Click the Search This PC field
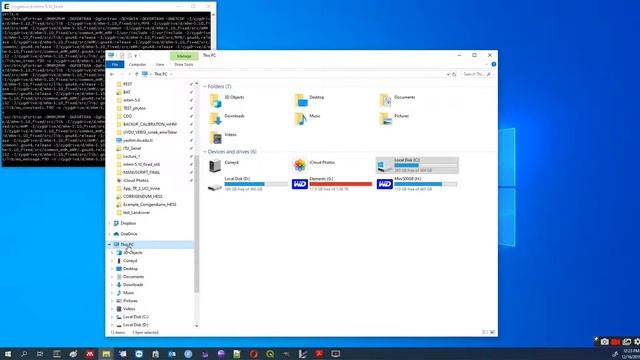 click(x=477, y=74)
